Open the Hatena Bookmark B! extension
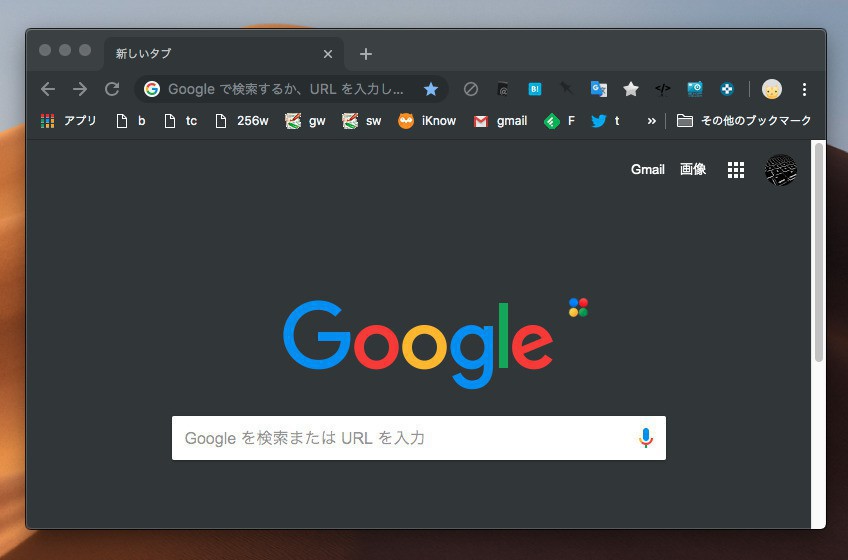 (x=534, y=89)
